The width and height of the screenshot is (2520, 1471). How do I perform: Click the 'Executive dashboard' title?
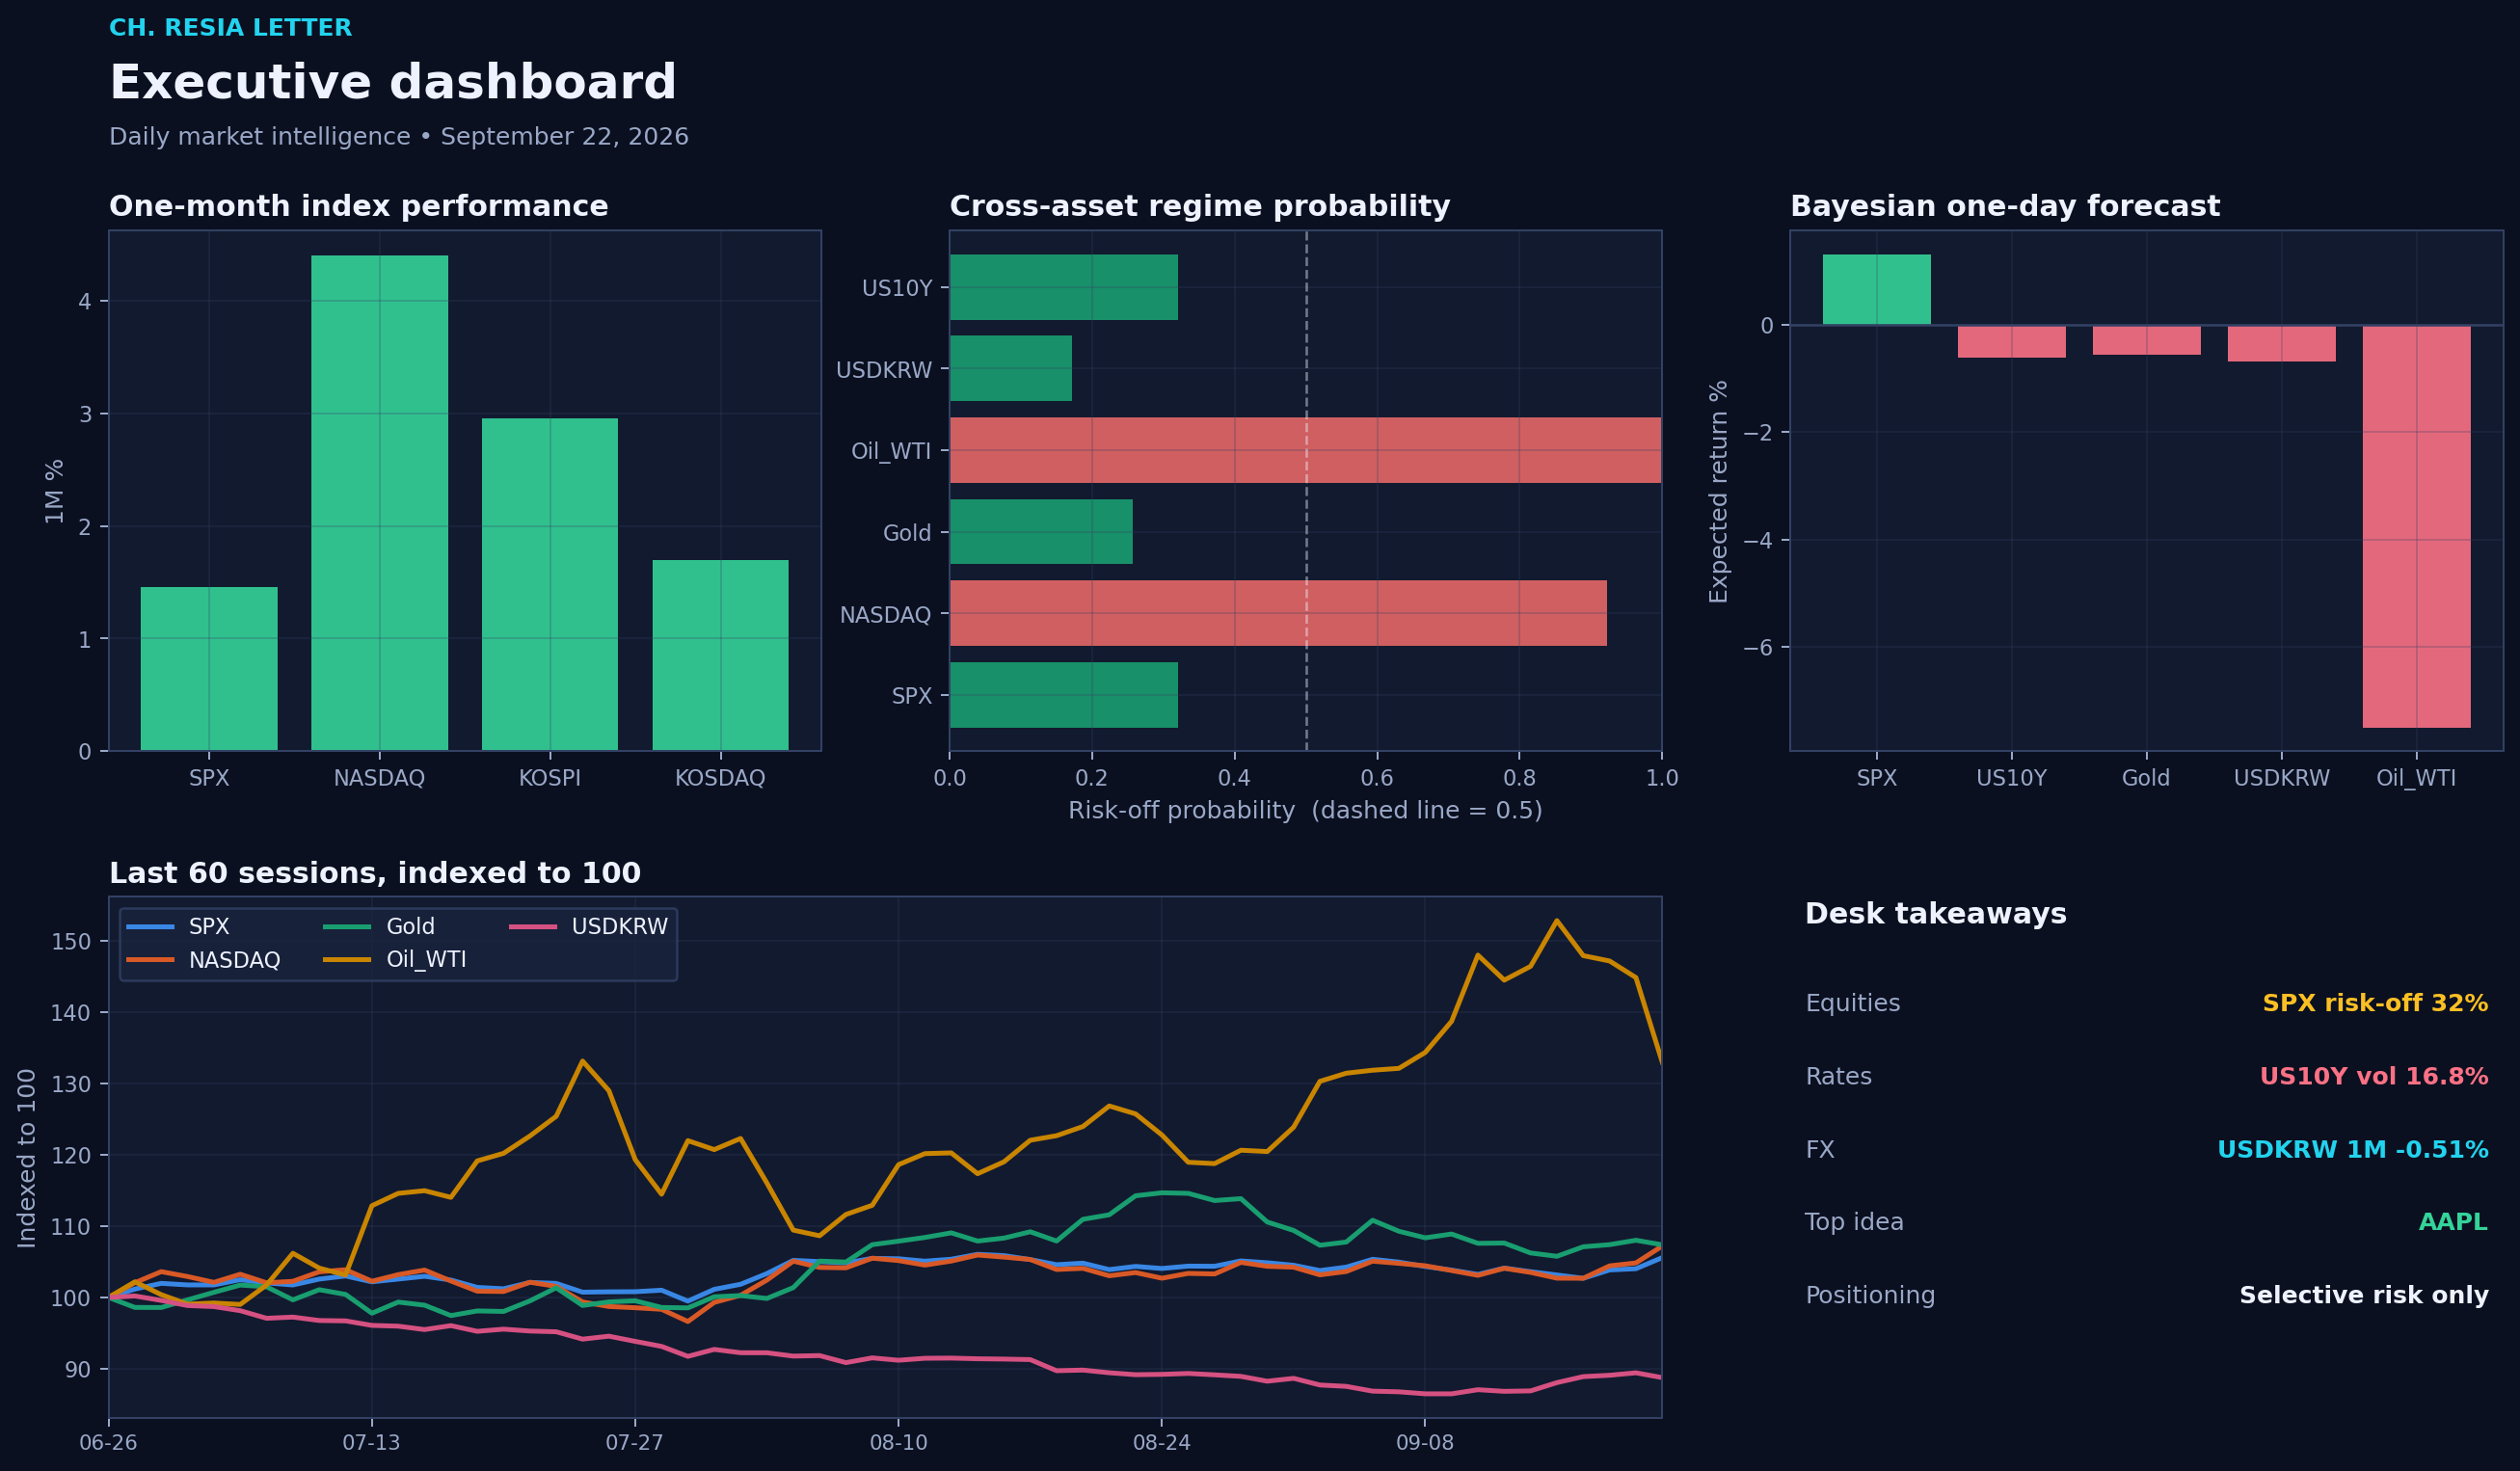point(393,82)
